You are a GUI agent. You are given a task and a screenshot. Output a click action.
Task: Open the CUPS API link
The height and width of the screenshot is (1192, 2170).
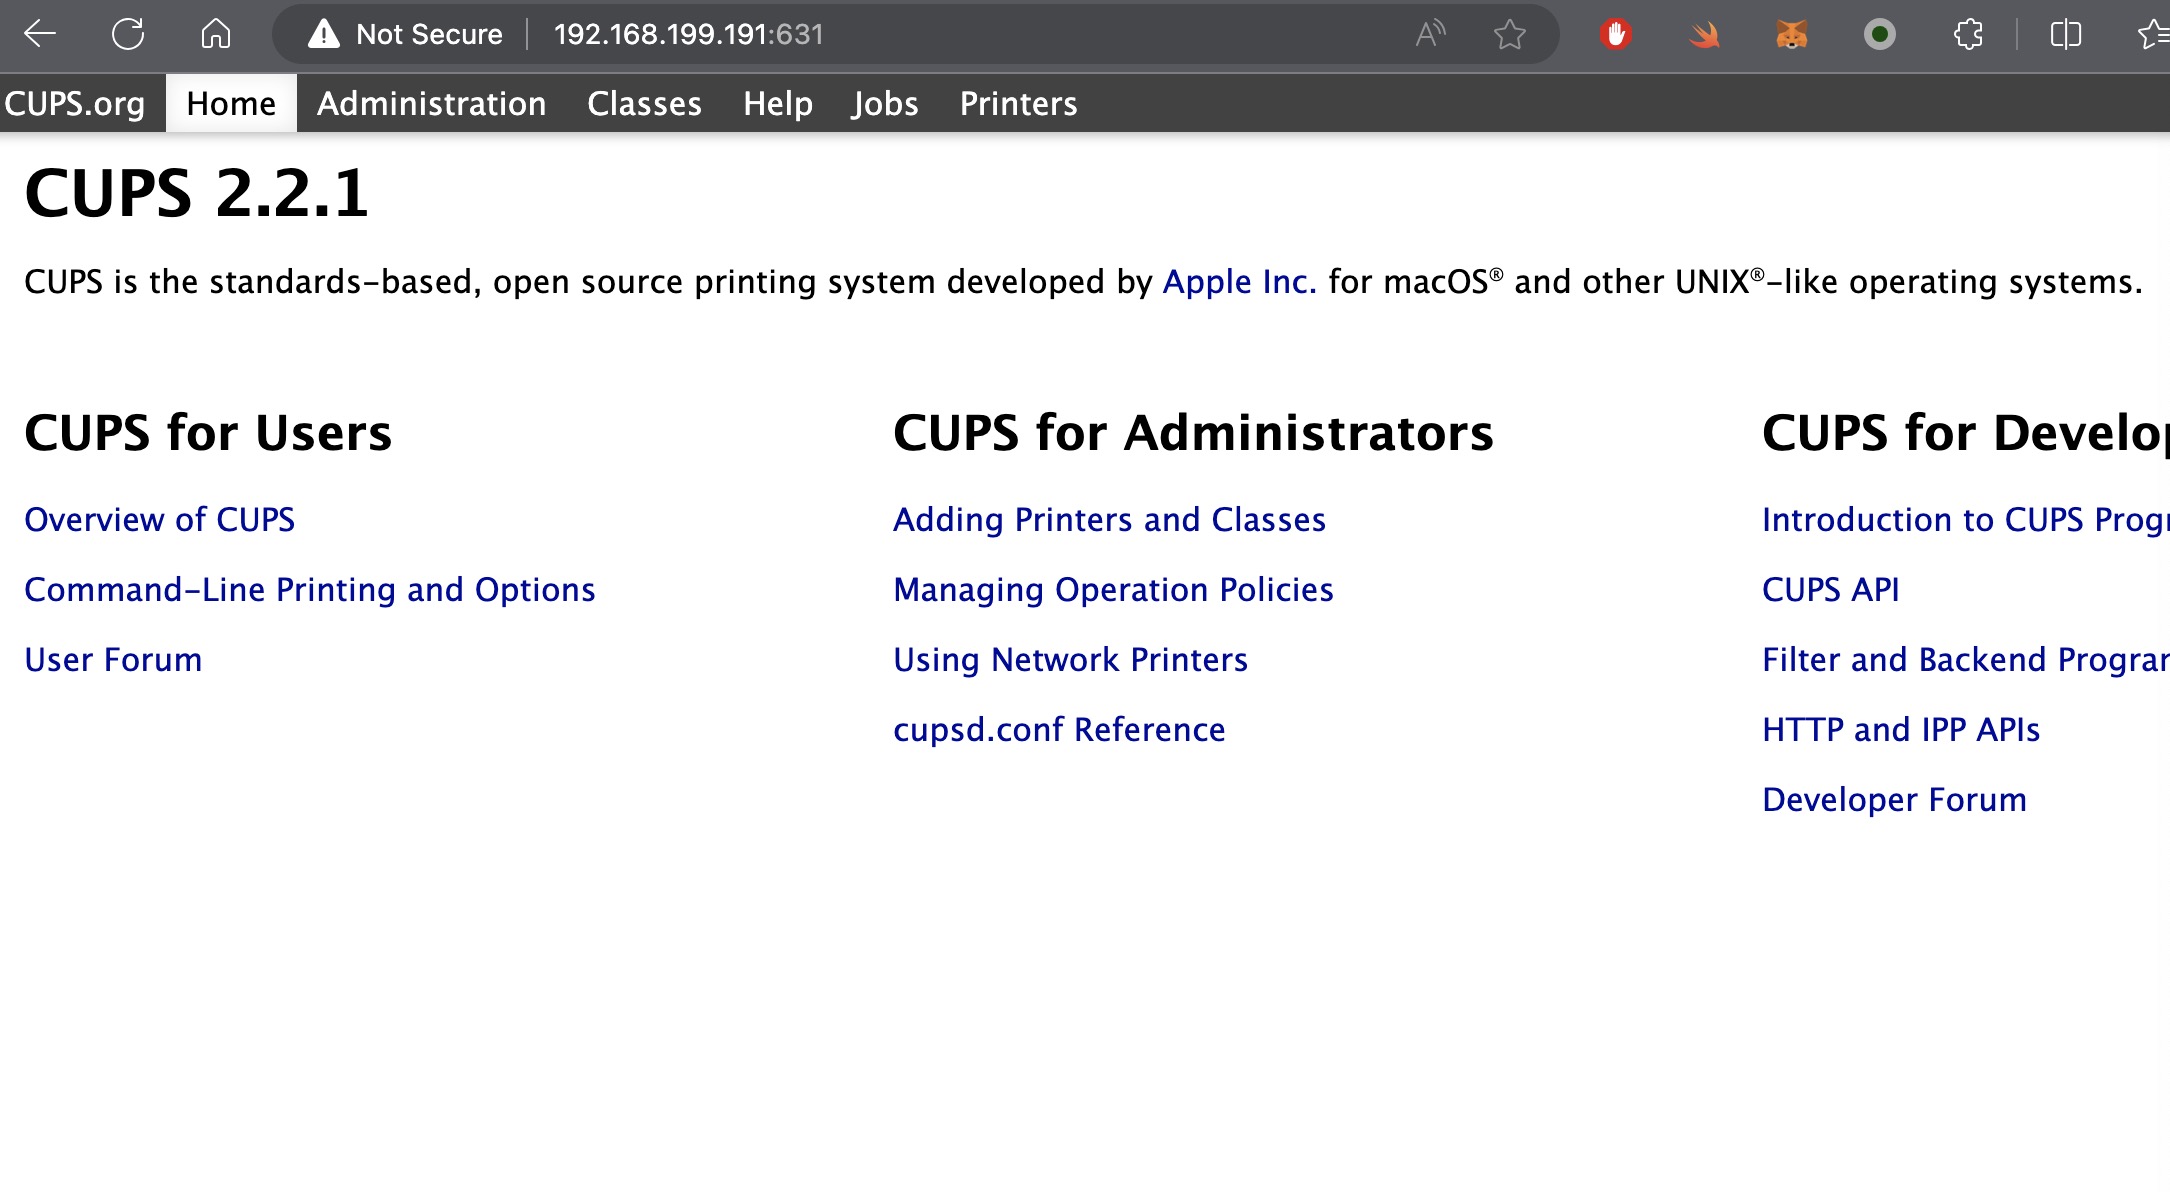pos(1830,590)
